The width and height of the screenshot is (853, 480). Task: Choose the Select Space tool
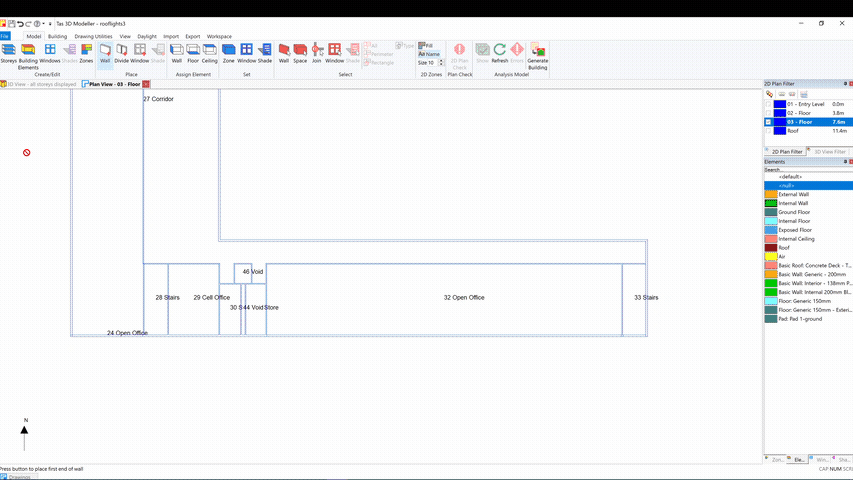point(300,53)
